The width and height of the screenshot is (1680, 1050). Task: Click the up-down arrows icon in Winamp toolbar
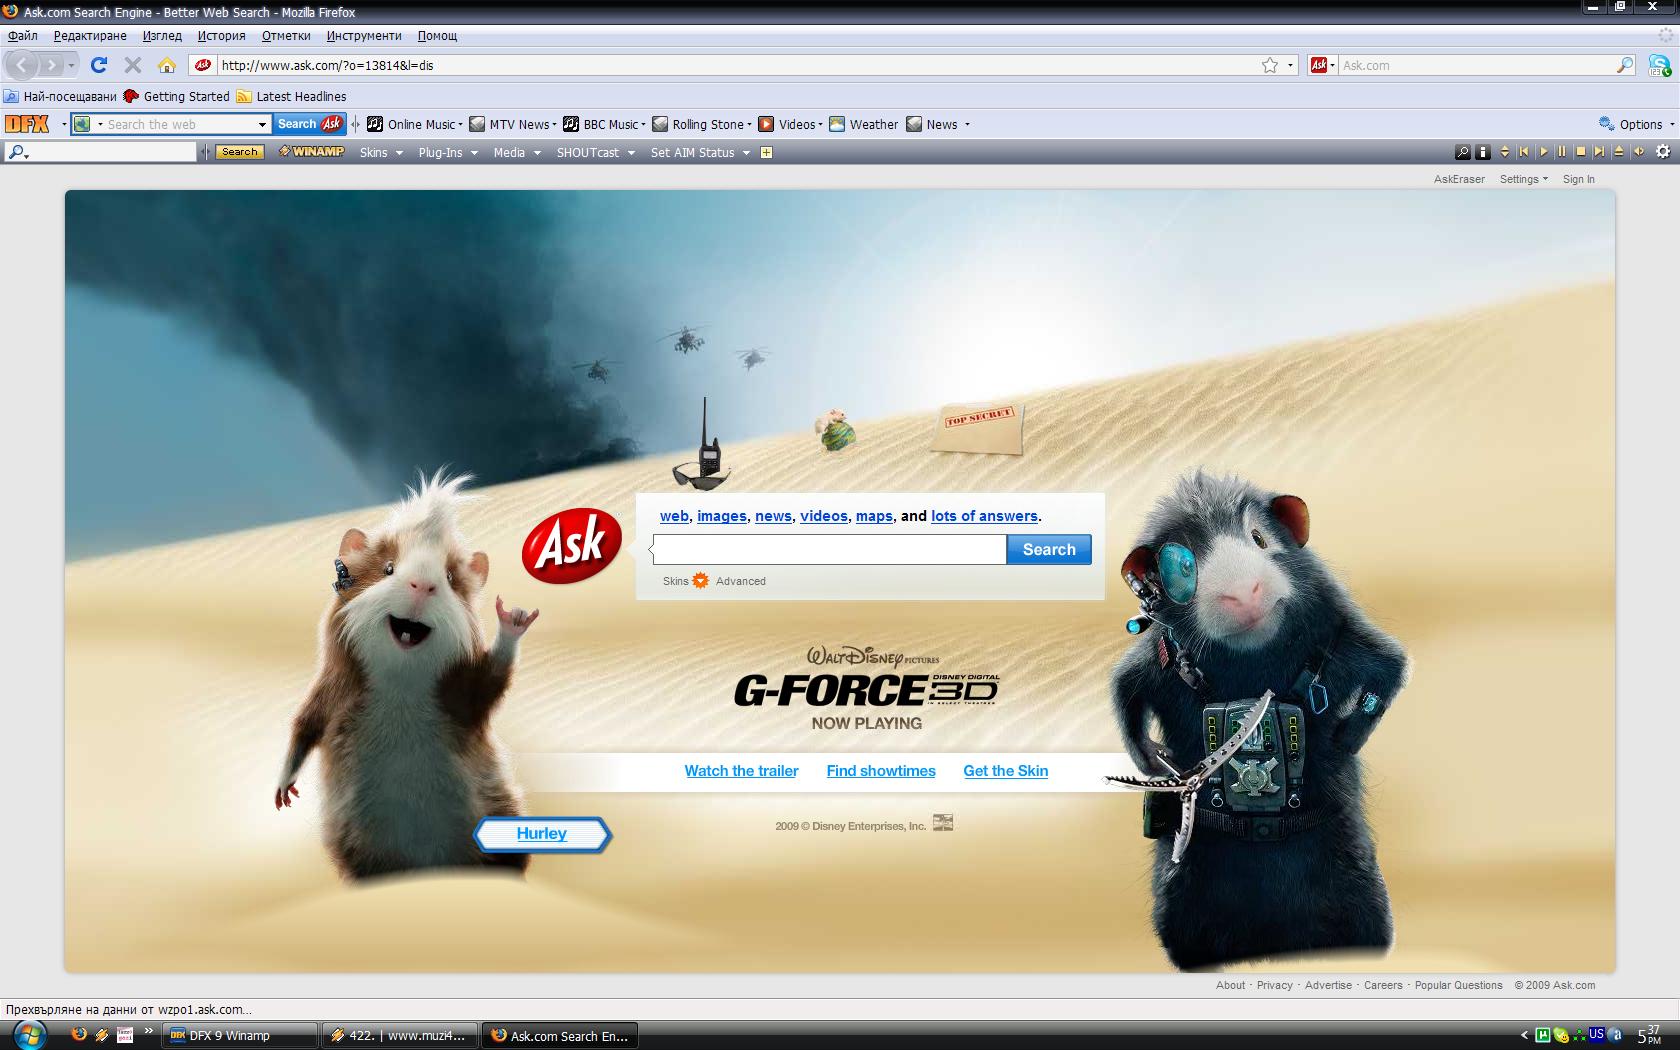click(x=1505, y=152)
